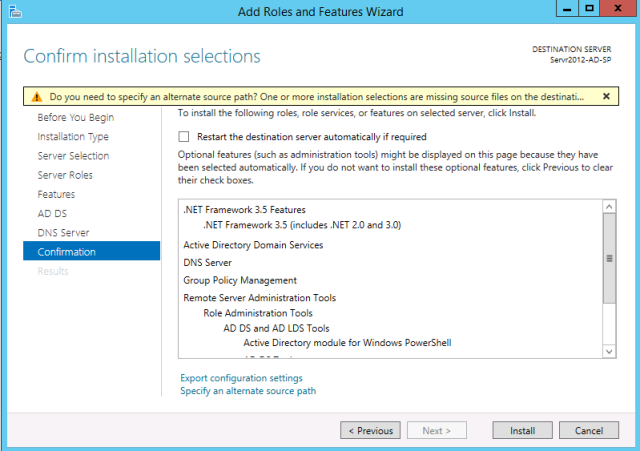640x451 pixels.
Task: Open the Installation Type step
Action: pyautogui.click(x=73, y=136)
